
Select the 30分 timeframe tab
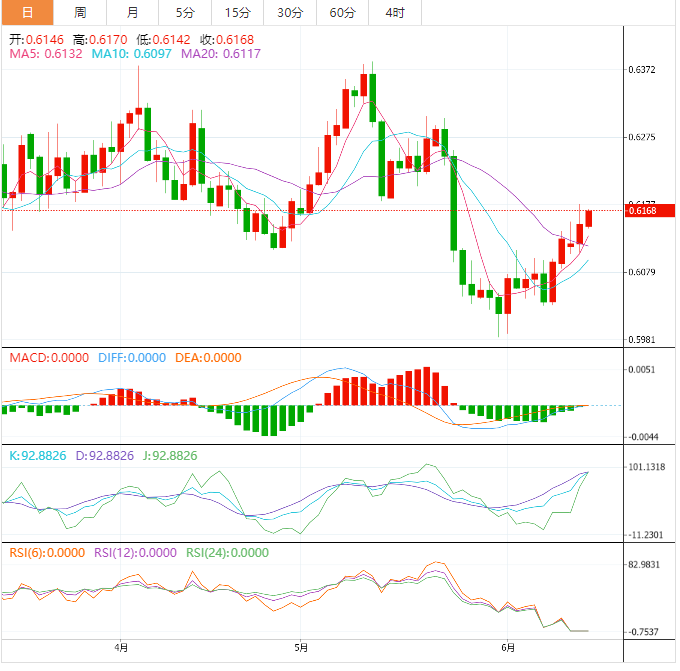point(290,12)
